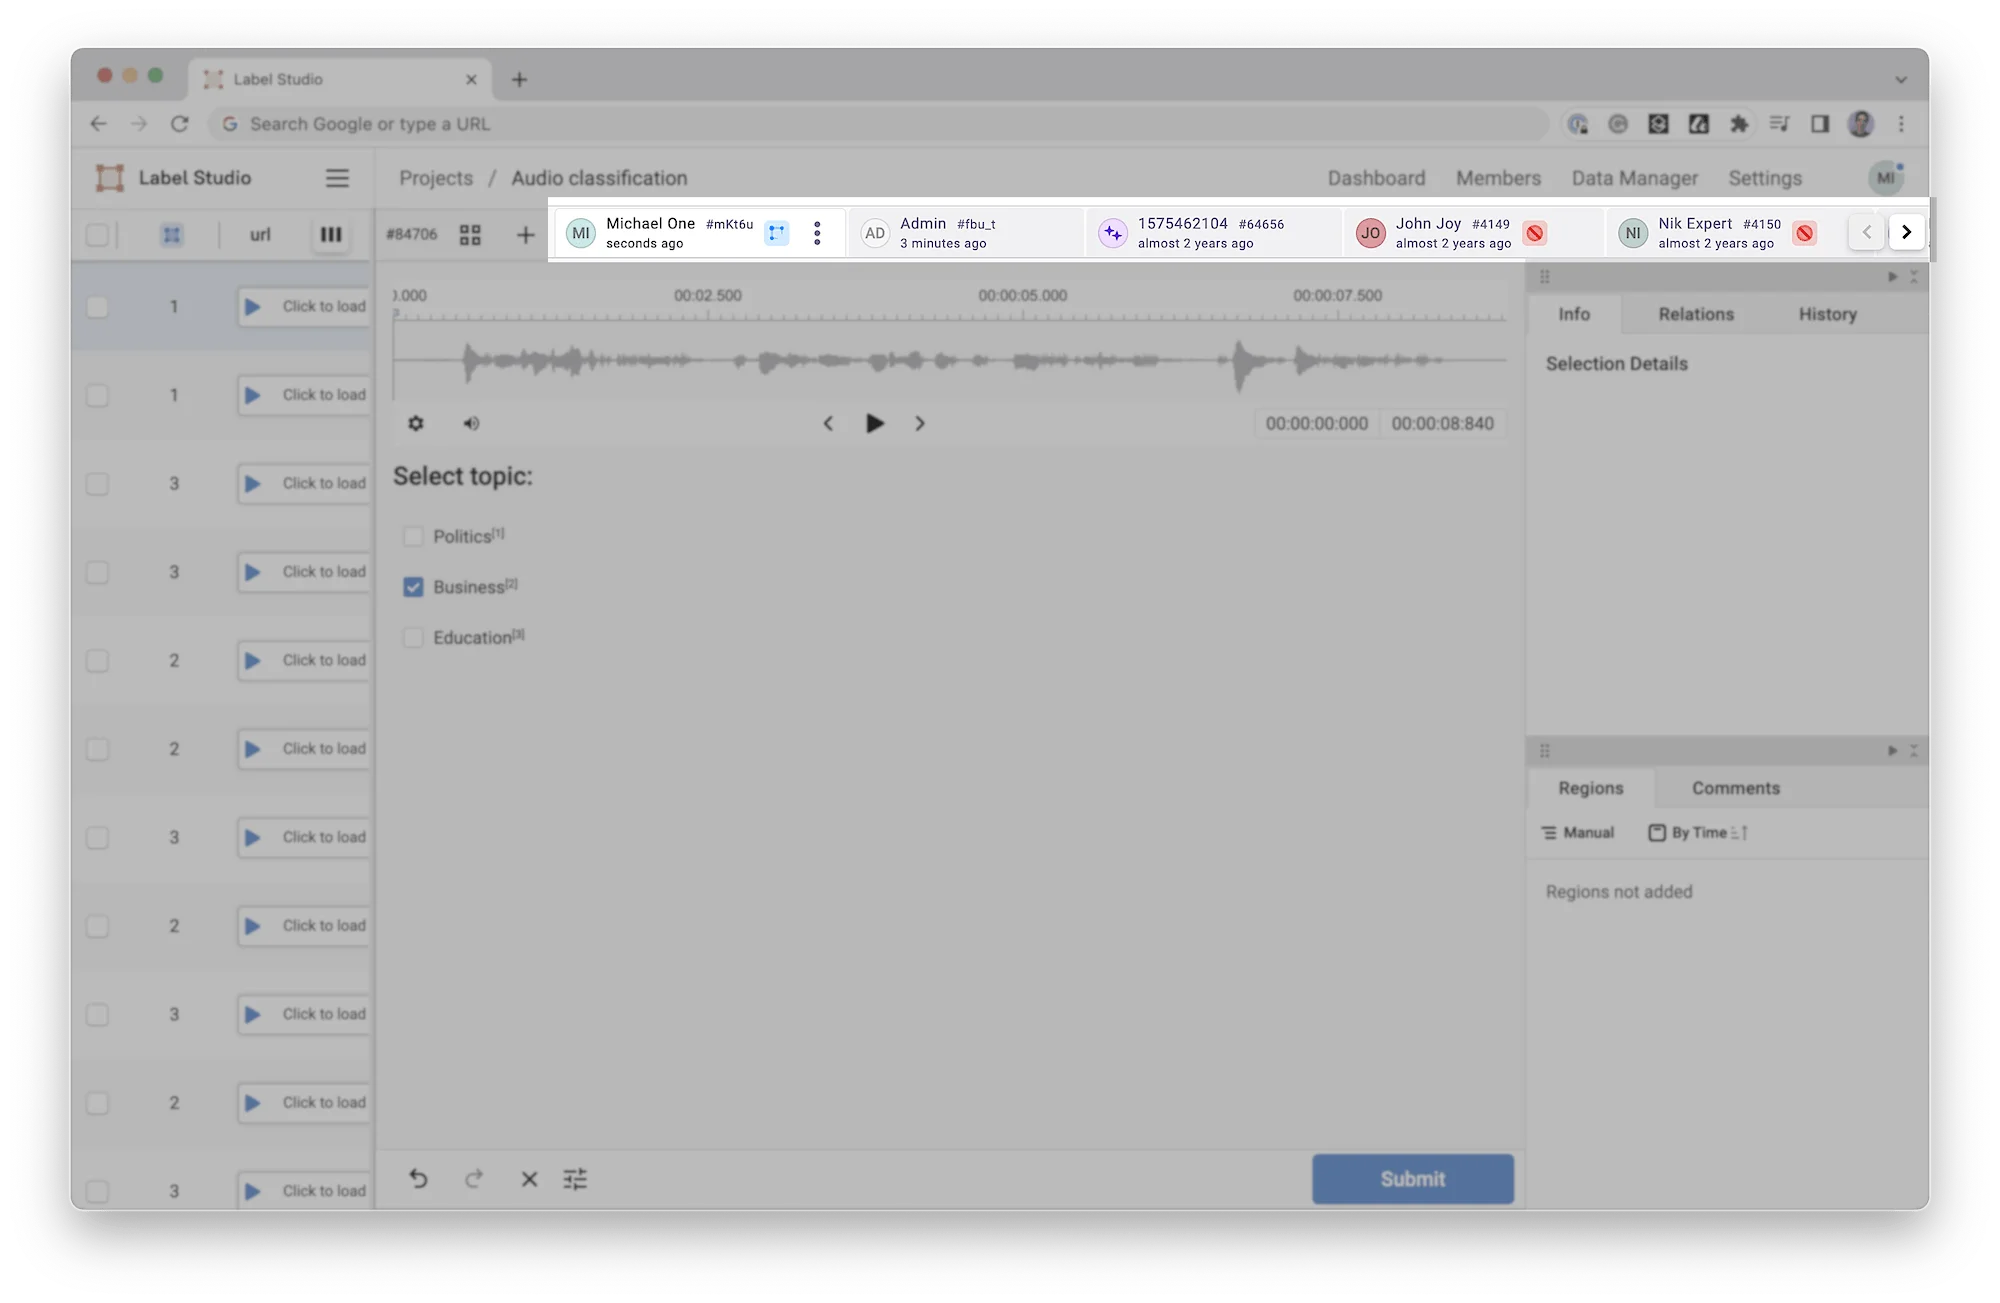The width and height of the screenshot is (2000, 1303).
Task: Redo the annotation action
Action: (x=474, y=1179)
